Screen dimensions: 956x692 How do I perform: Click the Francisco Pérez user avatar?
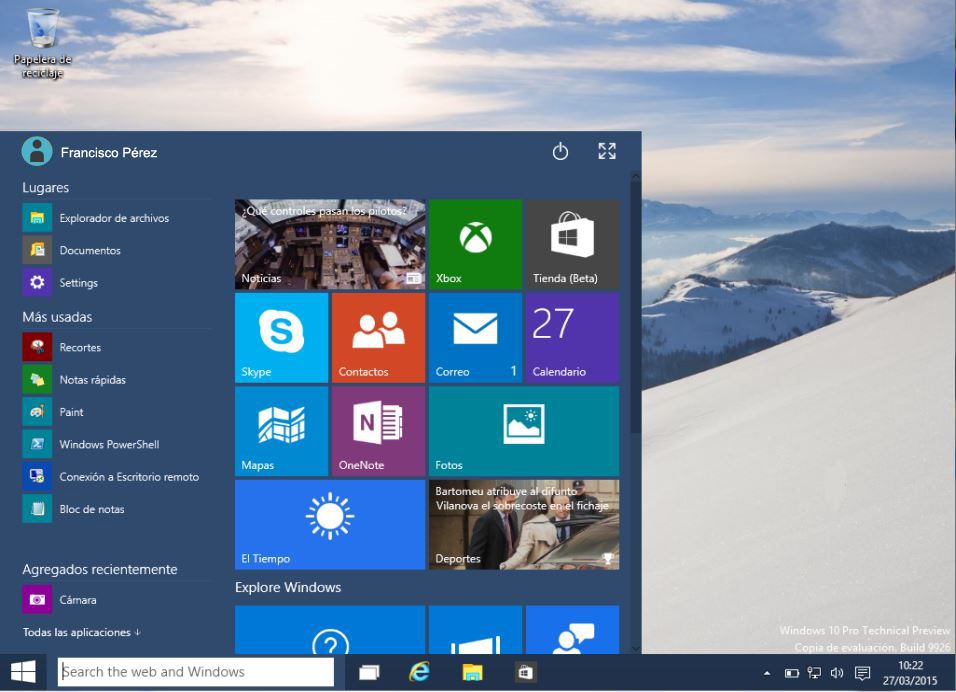(37, 151)
